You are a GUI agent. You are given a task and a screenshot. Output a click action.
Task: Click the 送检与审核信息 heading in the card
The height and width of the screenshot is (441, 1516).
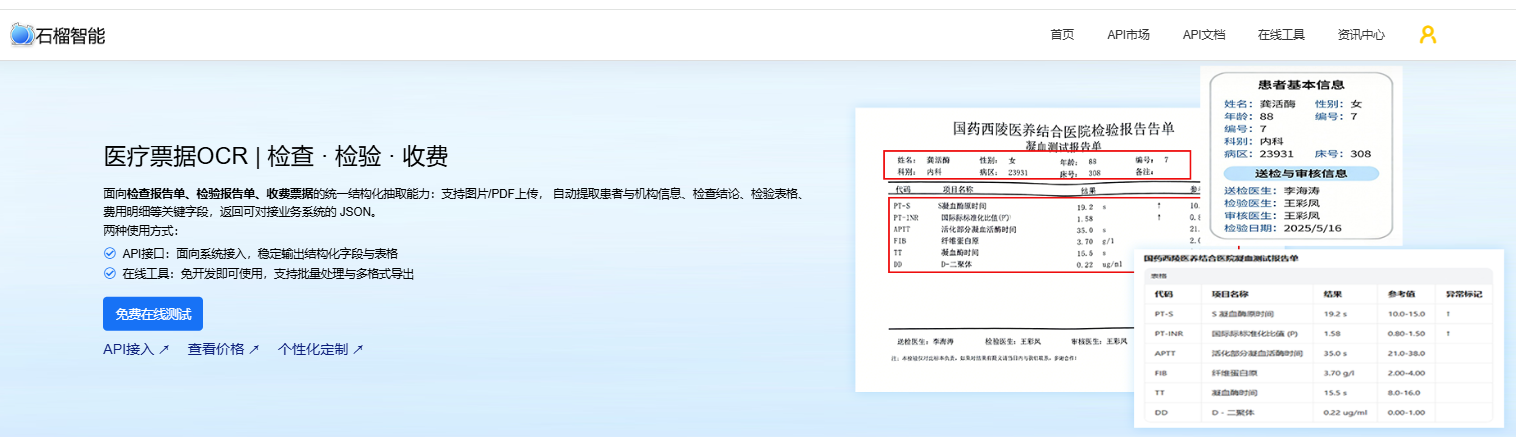(x=1299, y=173)
